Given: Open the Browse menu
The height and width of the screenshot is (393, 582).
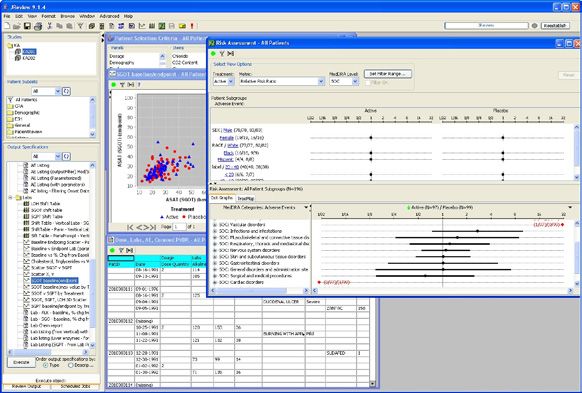Looking at the screenshot, I should click(x=68, y=16).
